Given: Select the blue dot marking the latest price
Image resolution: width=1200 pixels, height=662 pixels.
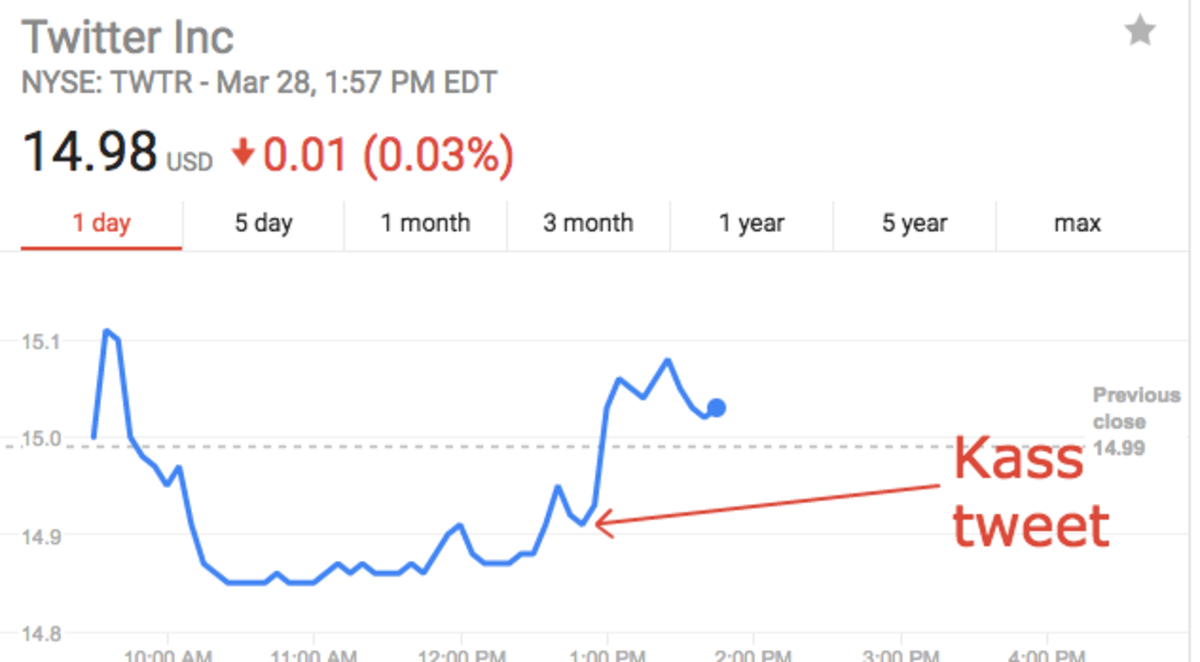Looking at the screenshot, I should tap(716, 406).
